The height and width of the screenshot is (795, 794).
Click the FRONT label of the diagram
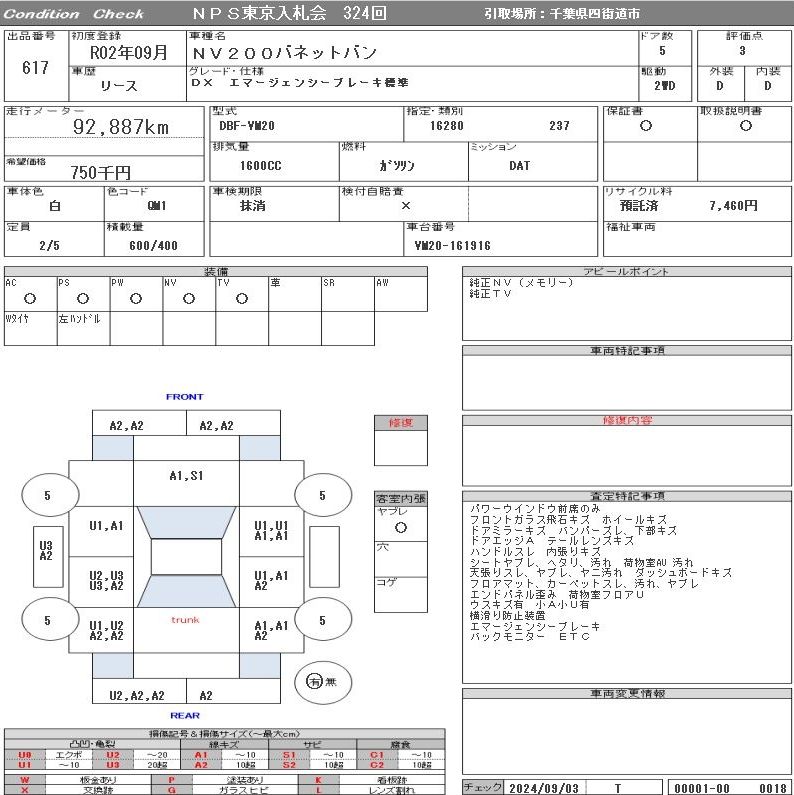(x=185, y=397)
